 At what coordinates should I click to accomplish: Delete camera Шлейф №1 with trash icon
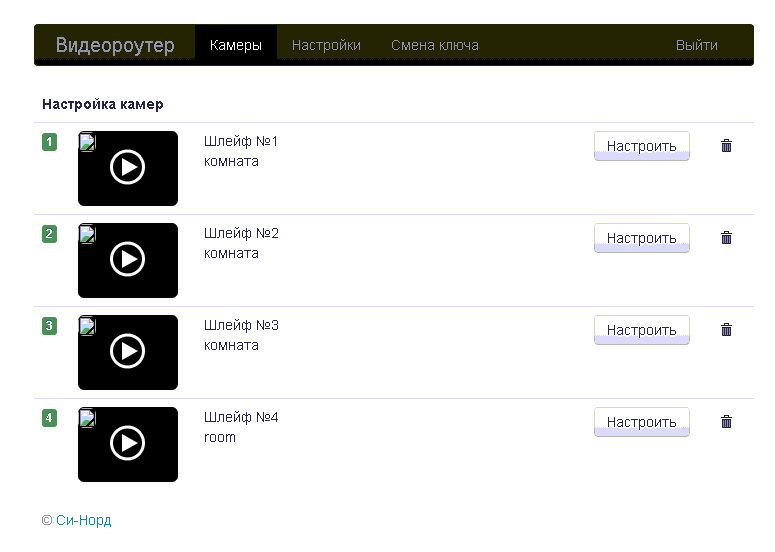pos(726,146)
